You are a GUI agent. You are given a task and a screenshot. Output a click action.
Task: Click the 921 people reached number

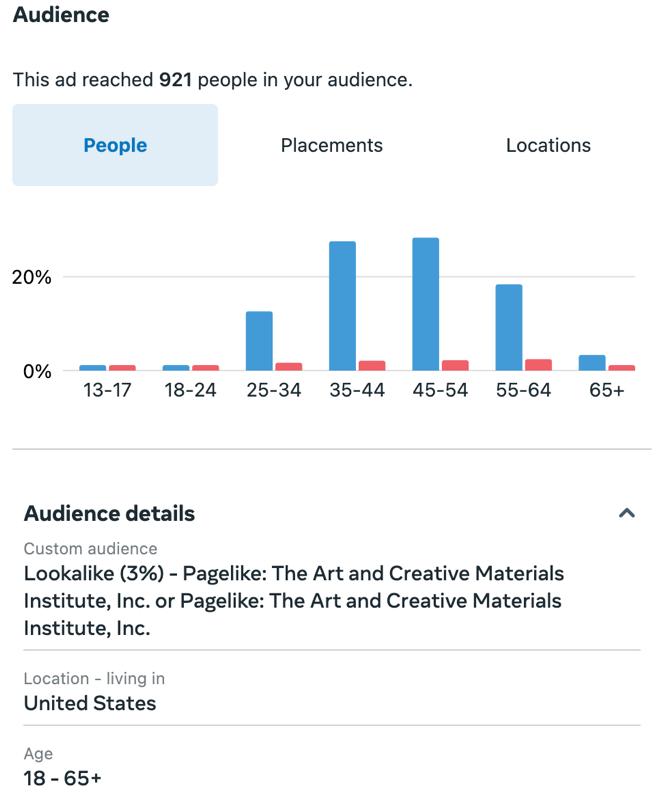pos(176,80)
